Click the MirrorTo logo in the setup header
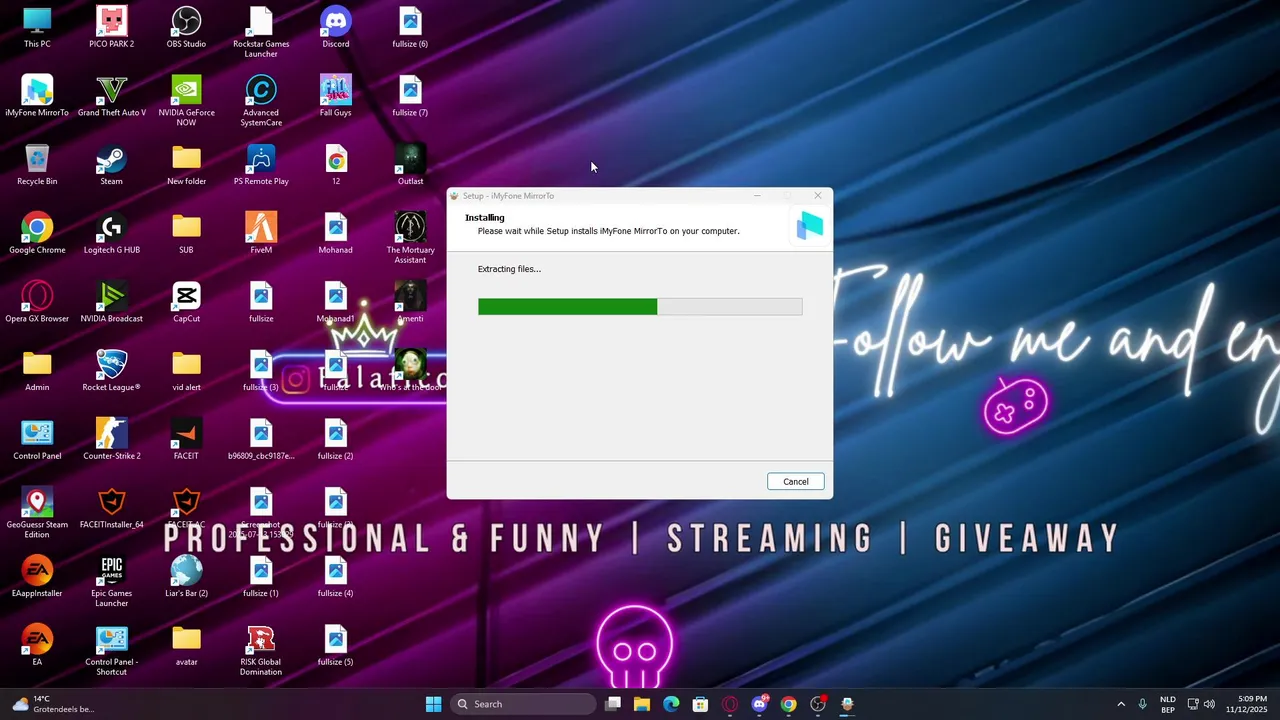The width and height of the screenshot is (1280, 720). 809,227
